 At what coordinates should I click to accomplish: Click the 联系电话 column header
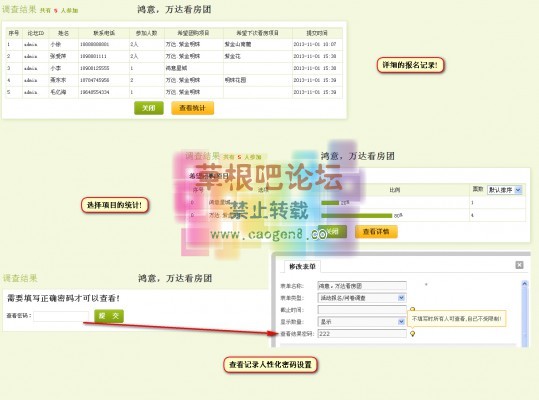(104, 33)
